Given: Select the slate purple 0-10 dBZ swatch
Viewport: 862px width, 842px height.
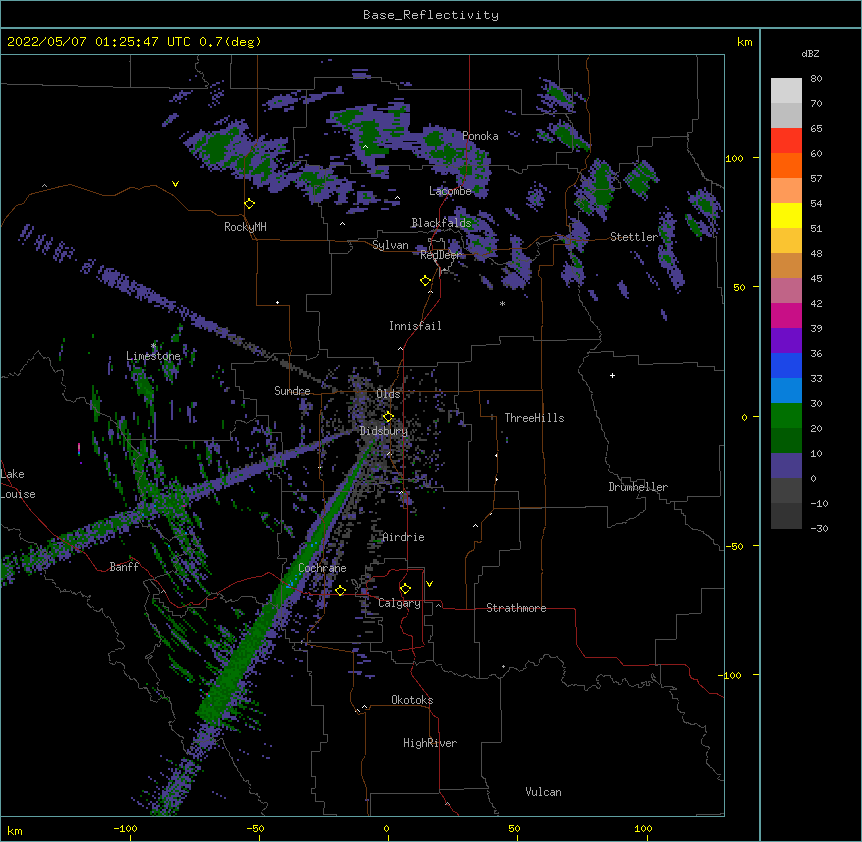Looking at the screenshot, I should click(786, 466).
